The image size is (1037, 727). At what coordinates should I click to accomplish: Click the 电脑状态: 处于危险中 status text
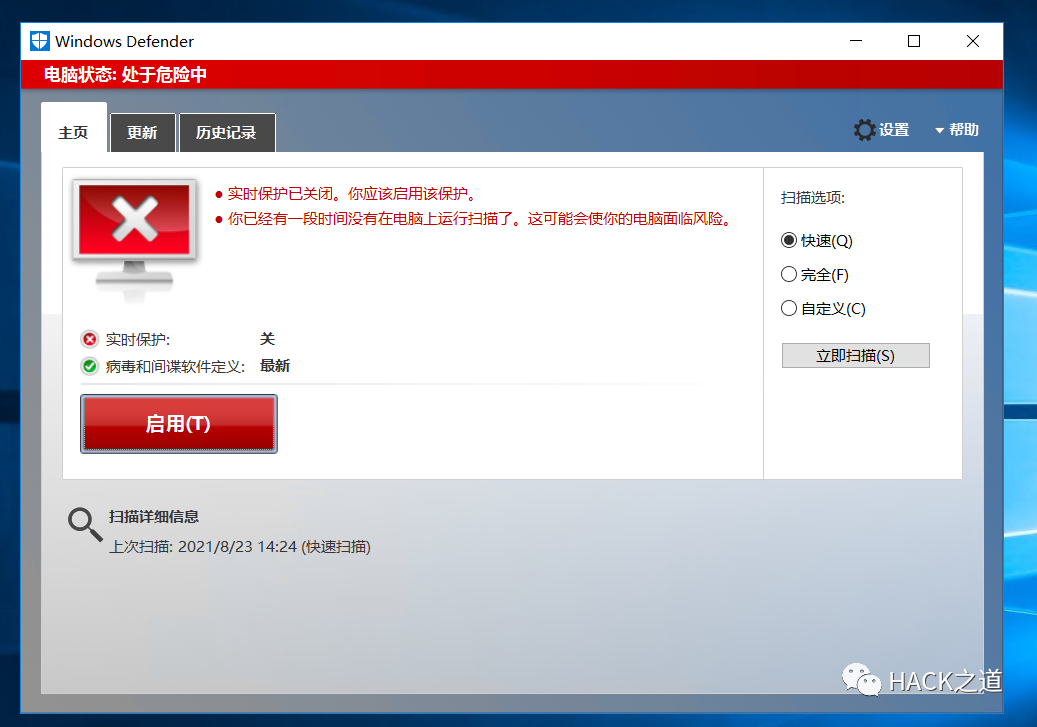125,74
